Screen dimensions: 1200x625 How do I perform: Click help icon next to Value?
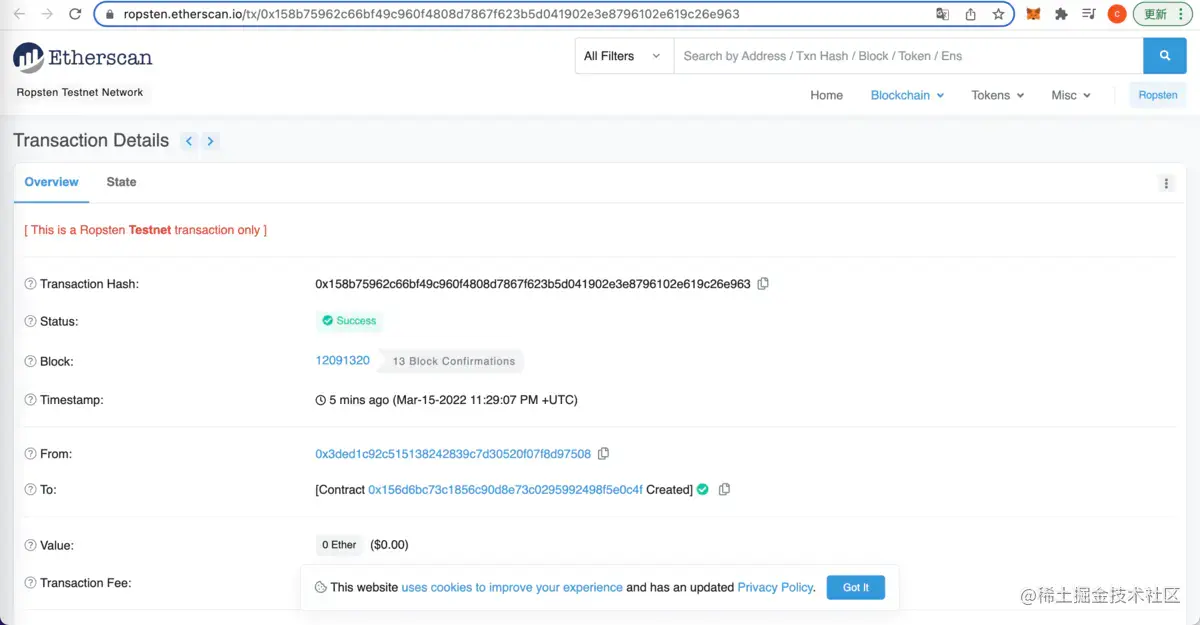(30, 546)
